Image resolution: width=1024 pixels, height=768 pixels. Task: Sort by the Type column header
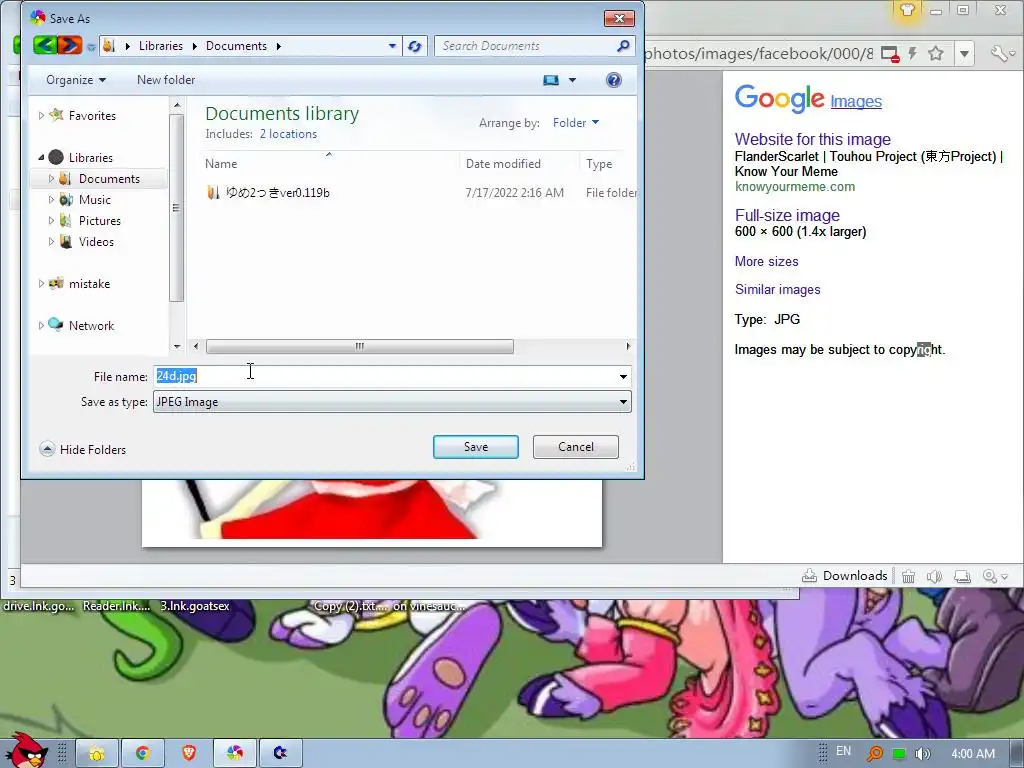(608, 164)
